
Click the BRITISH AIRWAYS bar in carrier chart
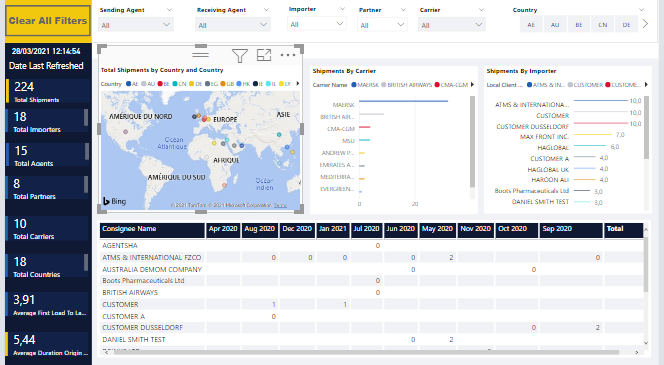371,114
